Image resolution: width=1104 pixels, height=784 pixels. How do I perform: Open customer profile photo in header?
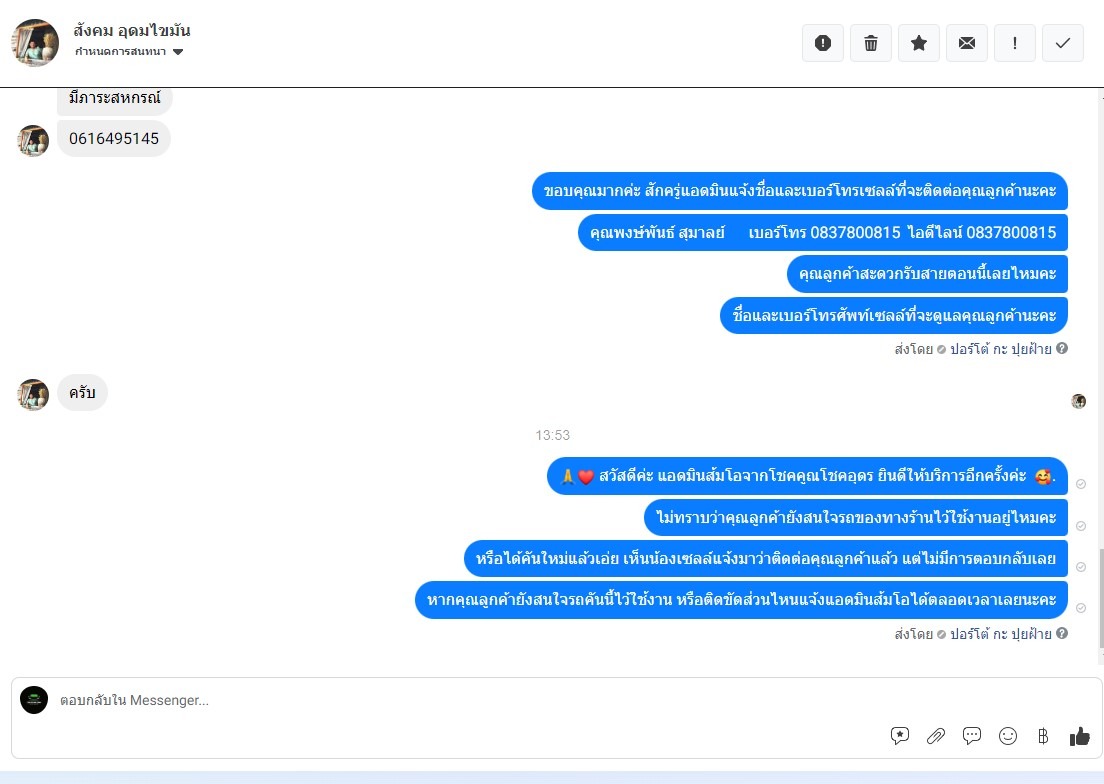[35, 42]
